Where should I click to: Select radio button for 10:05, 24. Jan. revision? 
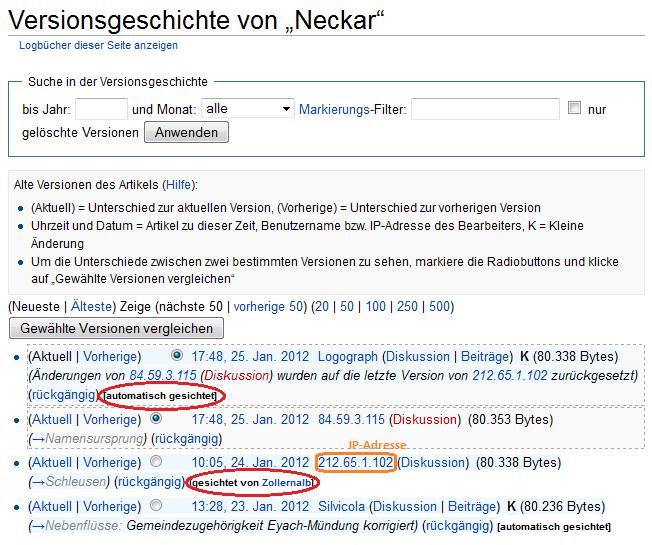pyautogui.click(x=156, y=462)
